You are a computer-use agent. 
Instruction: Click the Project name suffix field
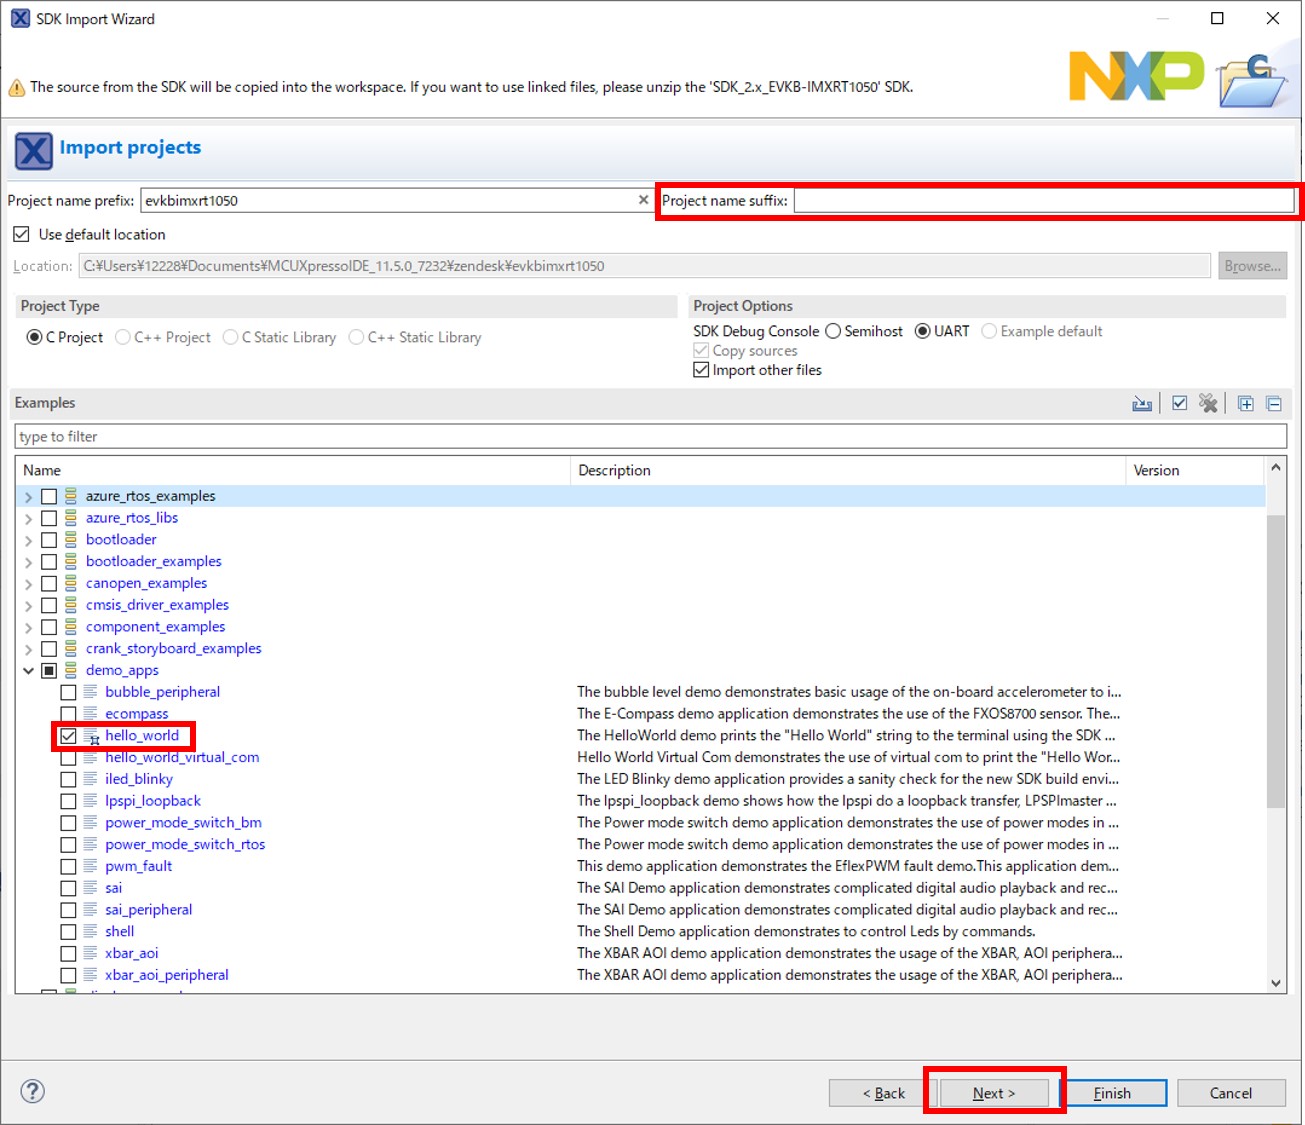pos(1043,201)
